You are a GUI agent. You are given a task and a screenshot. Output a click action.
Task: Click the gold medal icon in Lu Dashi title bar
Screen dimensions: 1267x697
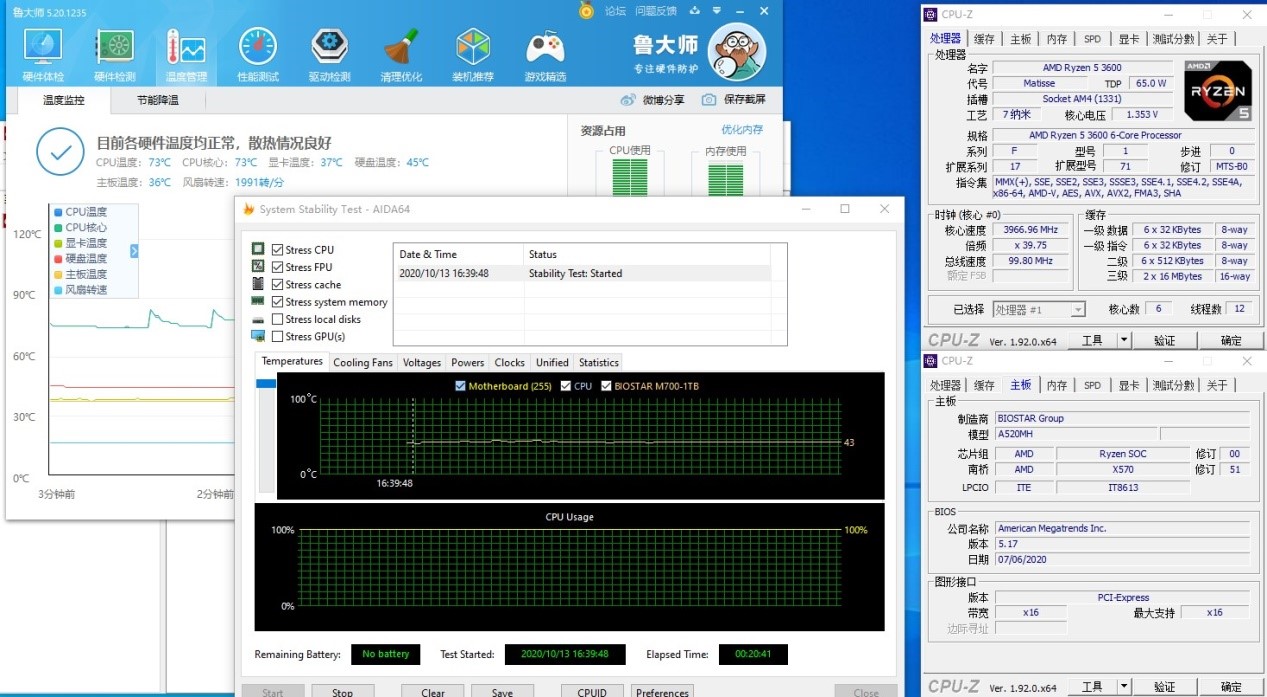(586, 11)
